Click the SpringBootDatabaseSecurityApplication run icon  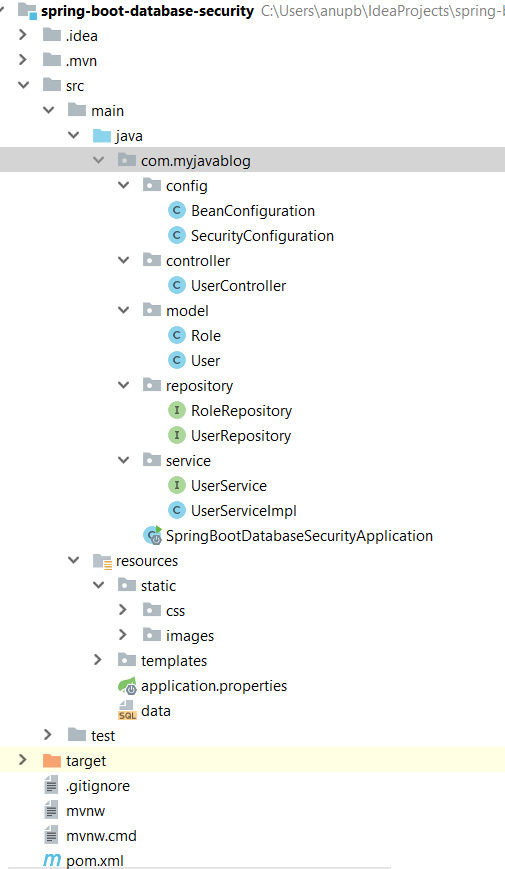tap(152, 535)
